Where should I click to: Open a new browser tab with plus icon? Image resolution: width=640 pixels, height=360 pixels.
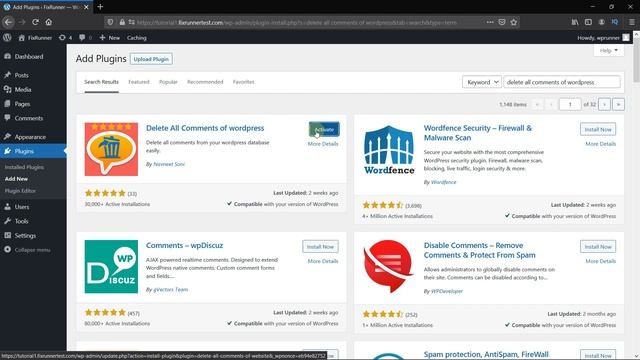coord(100,7)
